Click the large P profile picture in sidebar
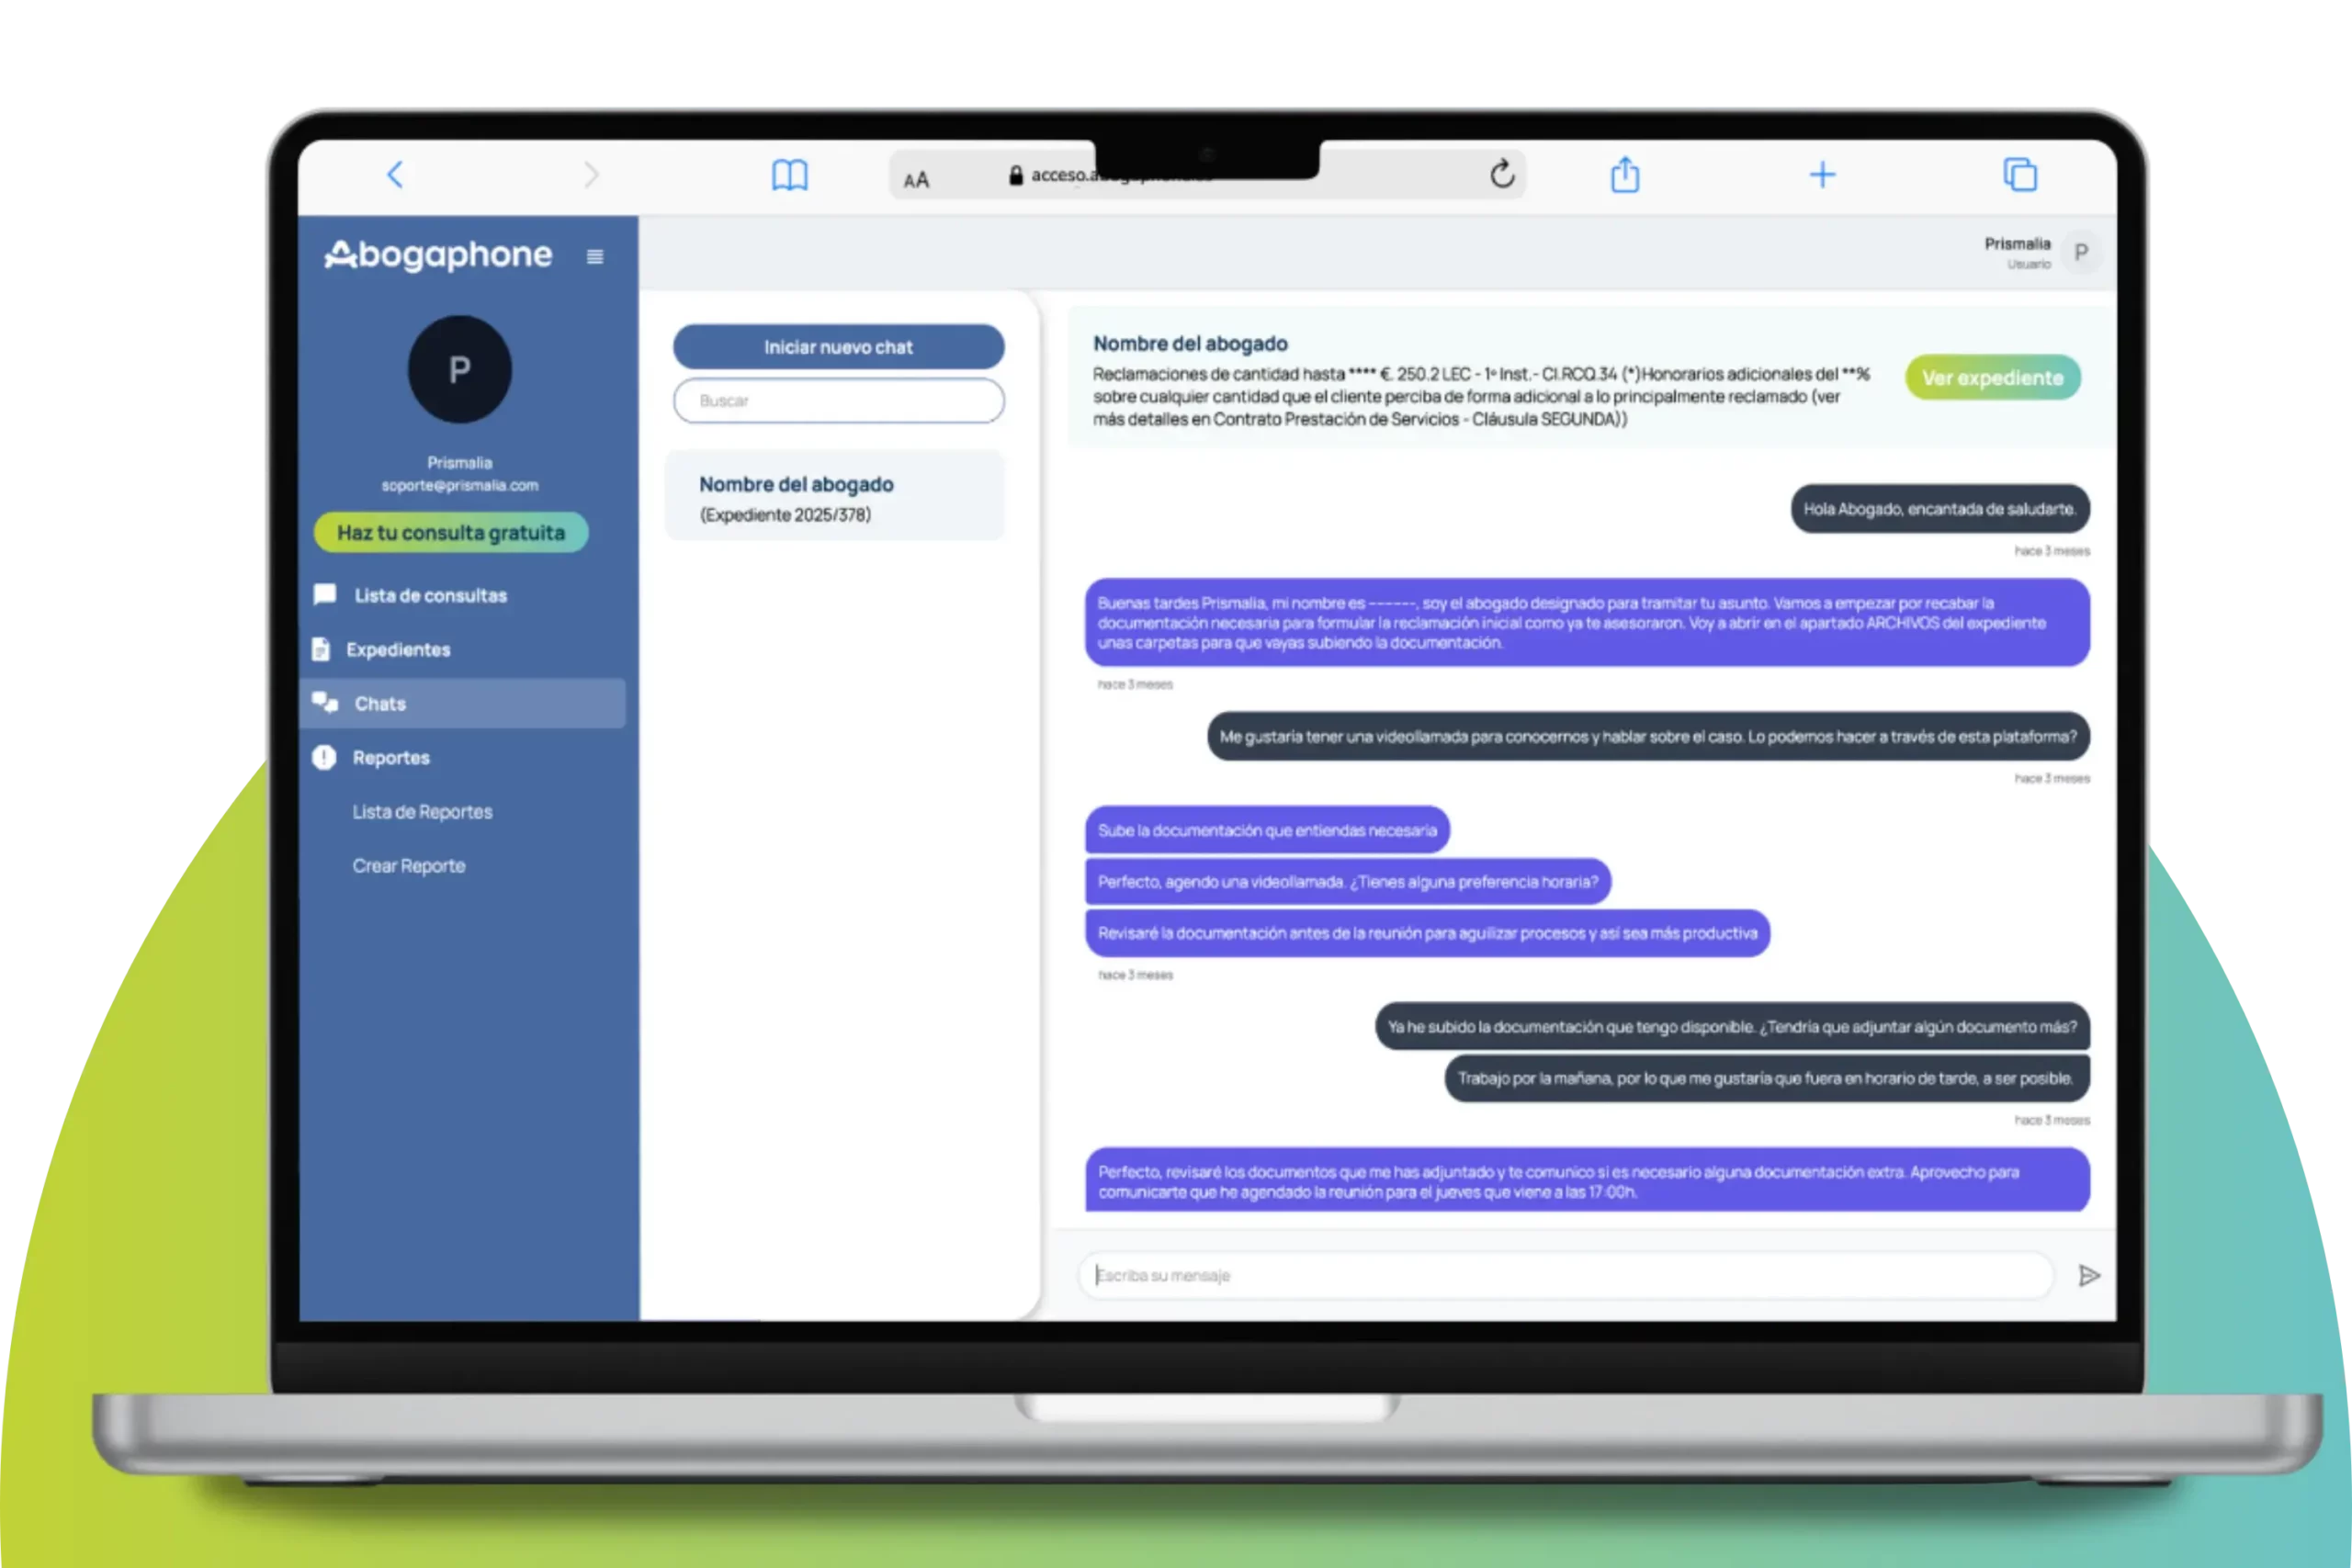The width and height of the screenshot is (2352, 1568). pyautogui.click(x=459, y=369)
